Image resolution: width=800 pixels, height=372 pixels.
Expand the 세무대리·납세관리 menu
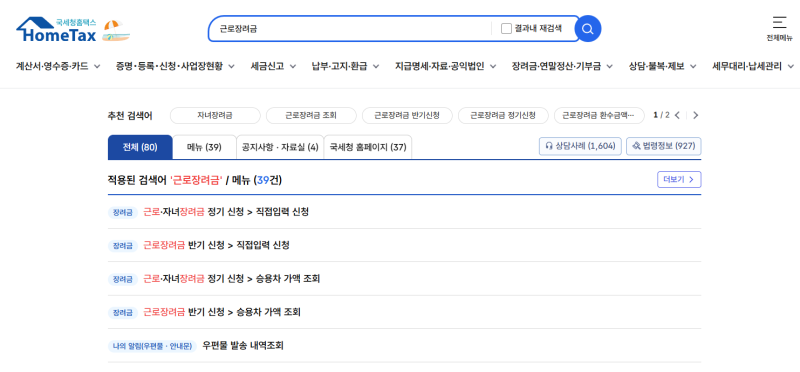(x=753, y=66)
